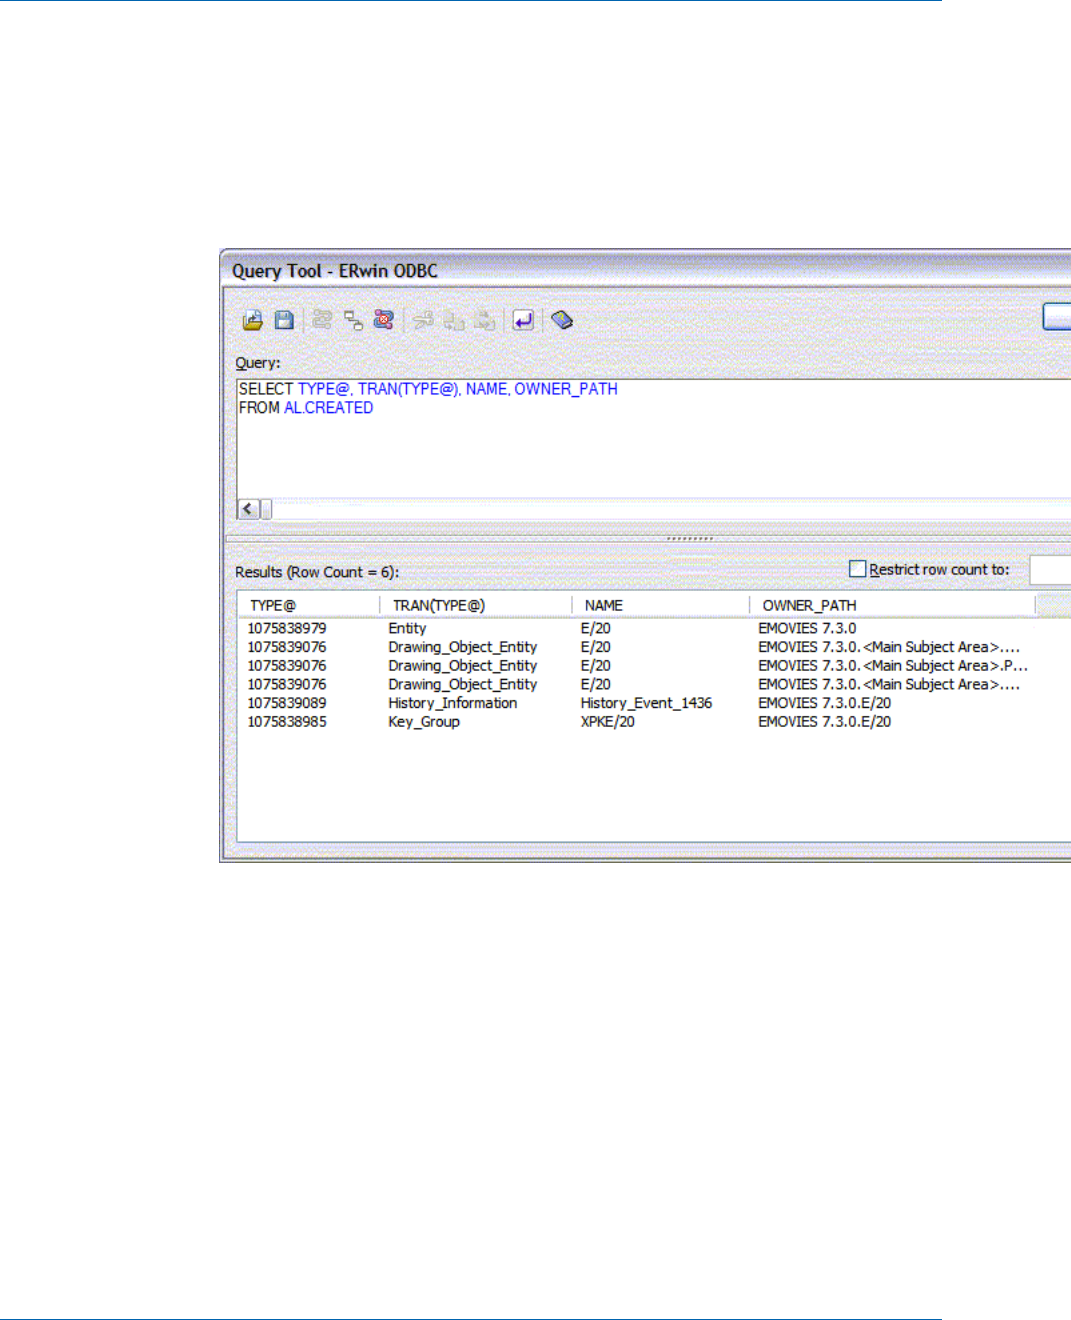Select the 1075838985 cell
The image size is (1071, 1320).
(x=287, y=721)
